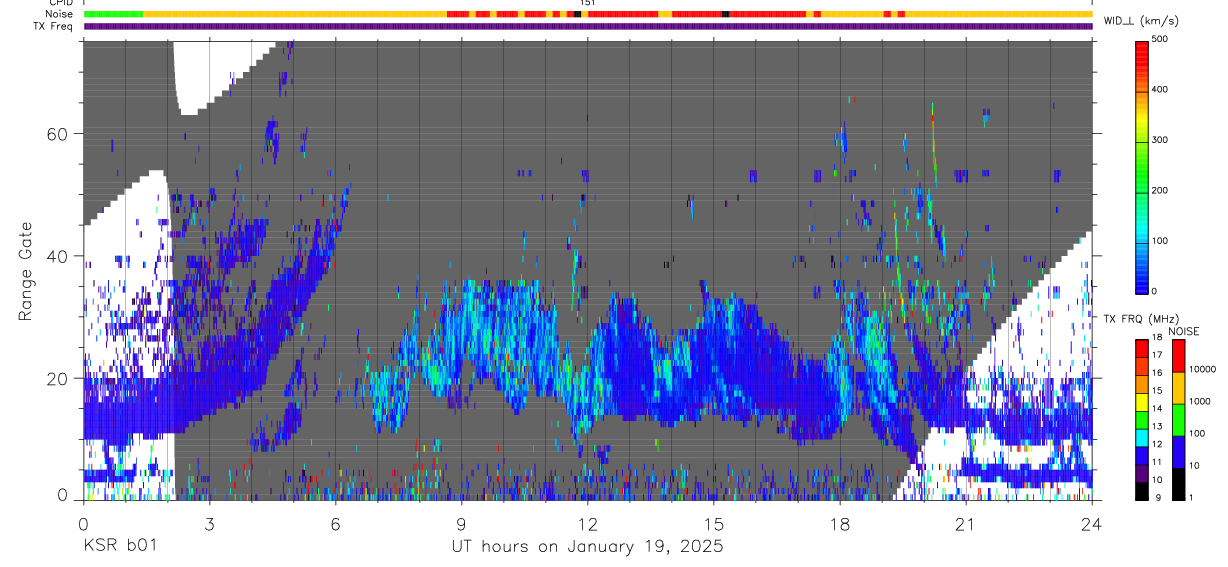Image resolution: width=1228 pixels, height=567 pixels.
Task: Click the "Range Gate" y-axis title
Action: click(26, 271)
